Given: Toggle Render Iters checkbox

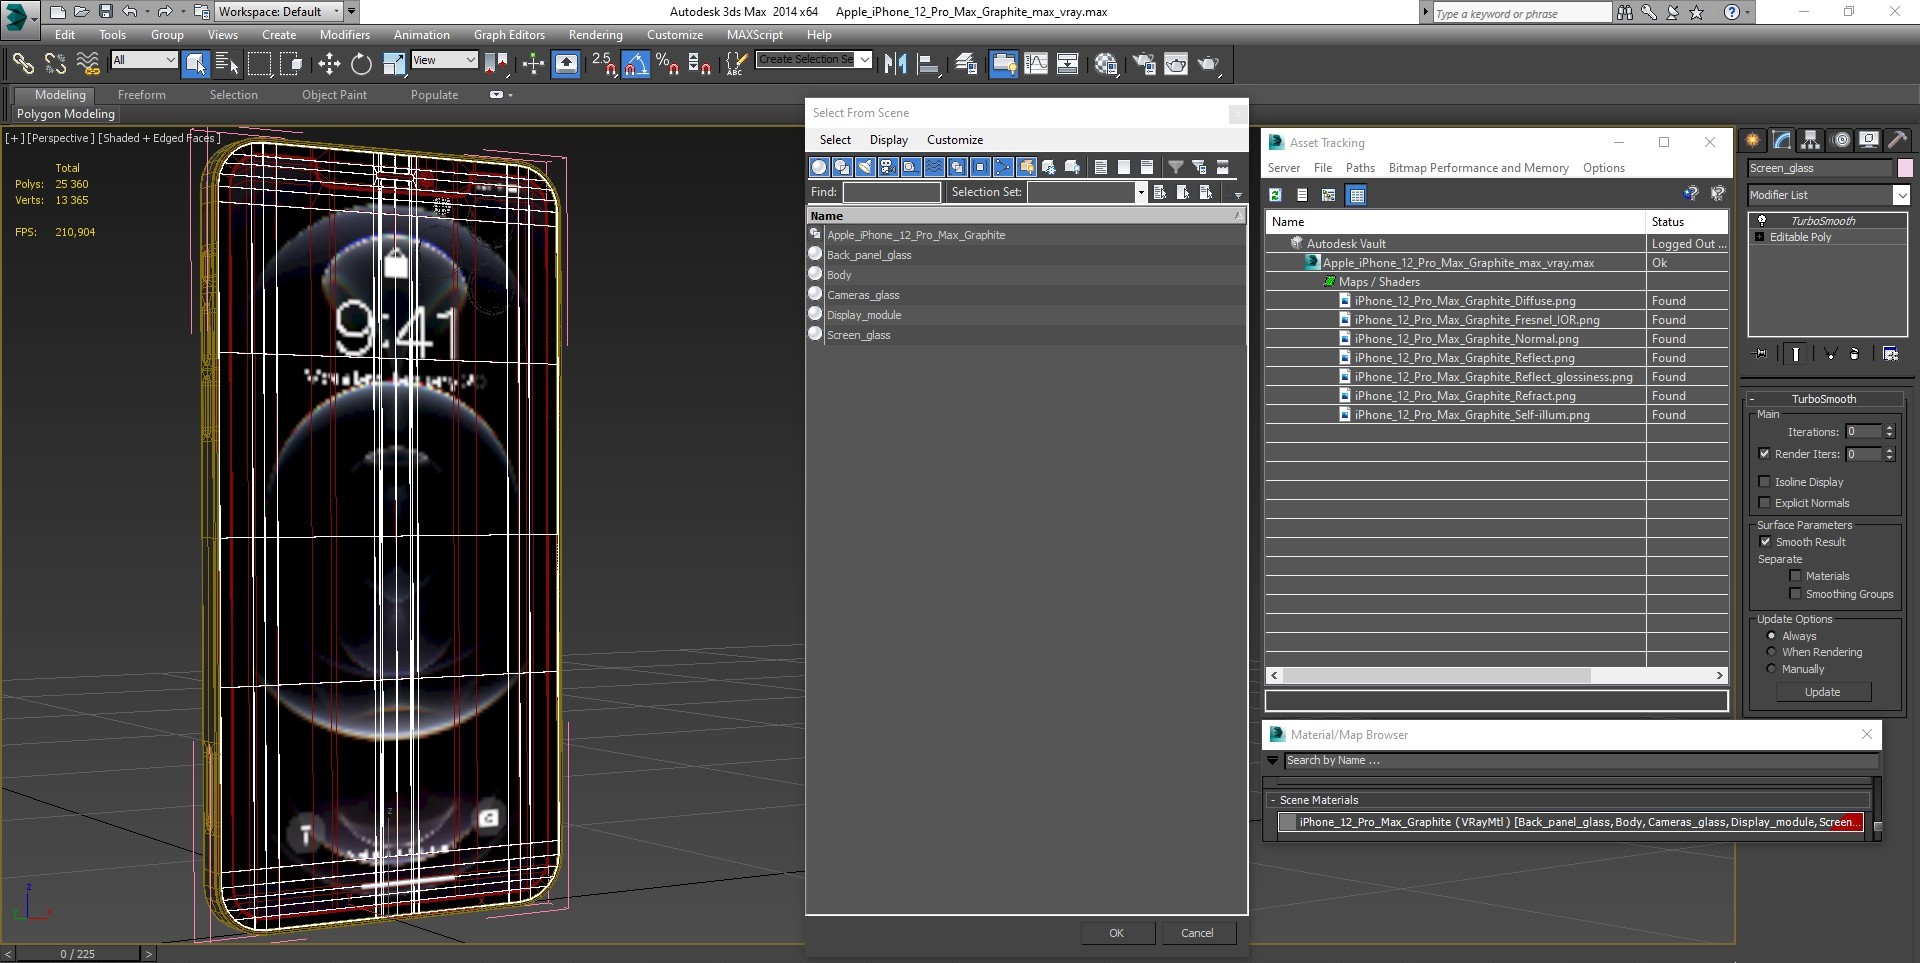Looking at the screenshot, I should point(1764,454).
